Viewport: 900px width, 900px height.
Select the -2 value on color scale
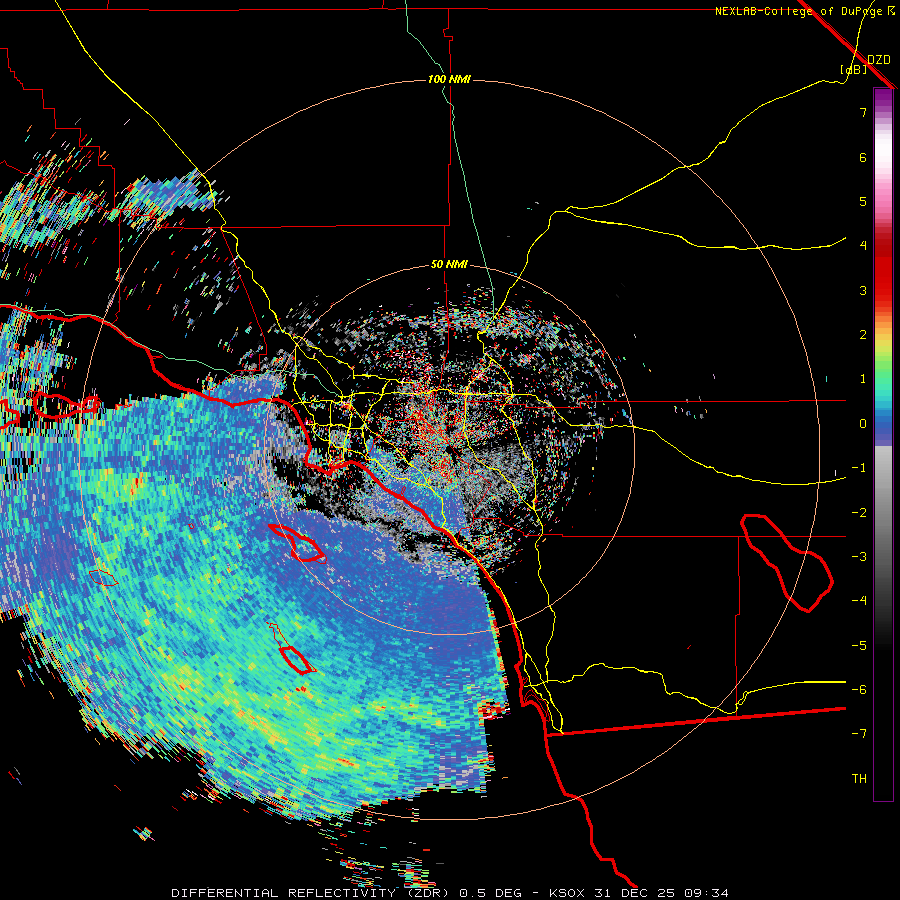click(859, 513)
